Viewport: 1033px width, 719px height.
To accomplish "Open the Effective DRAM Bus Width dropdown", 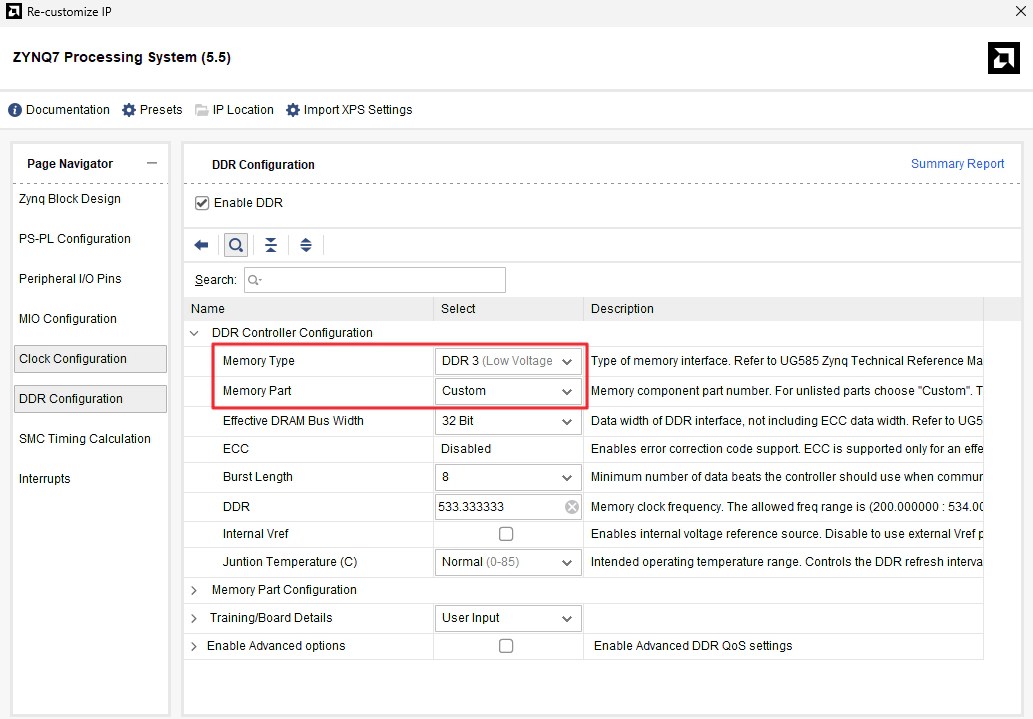I will [508, 421].
